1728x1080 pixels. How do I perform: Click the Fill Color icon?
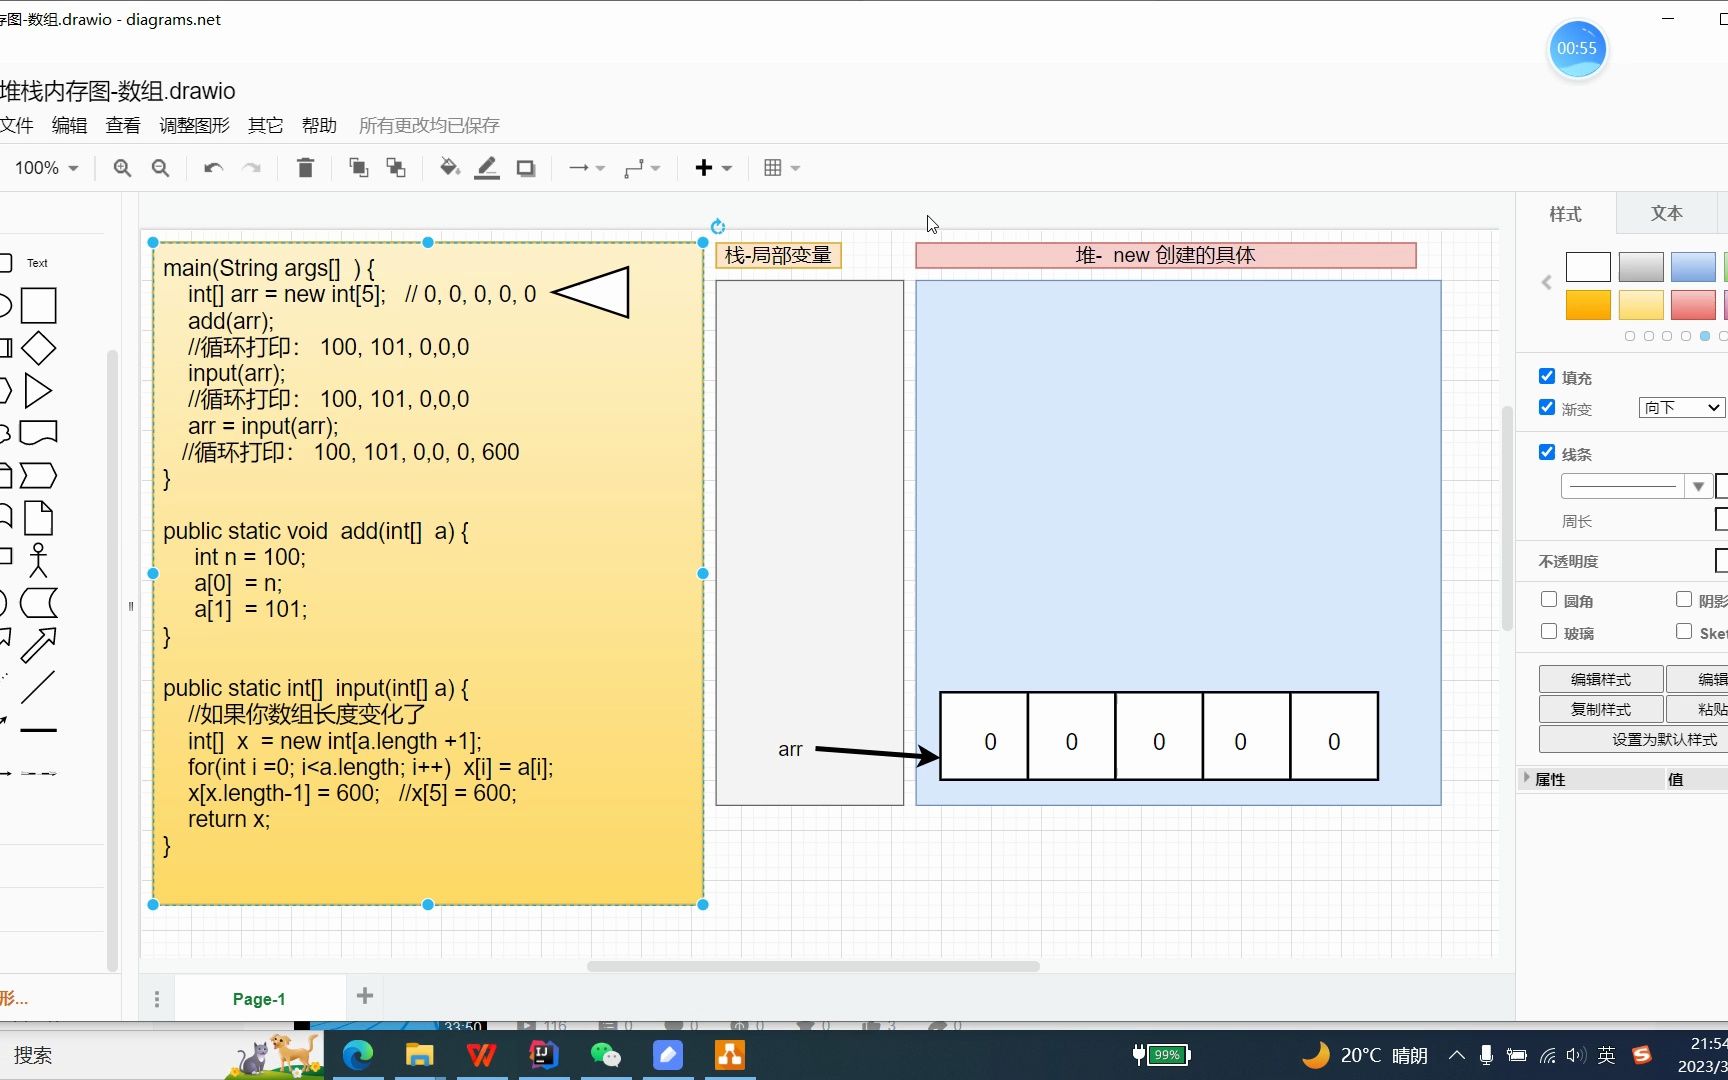[449, 167]
